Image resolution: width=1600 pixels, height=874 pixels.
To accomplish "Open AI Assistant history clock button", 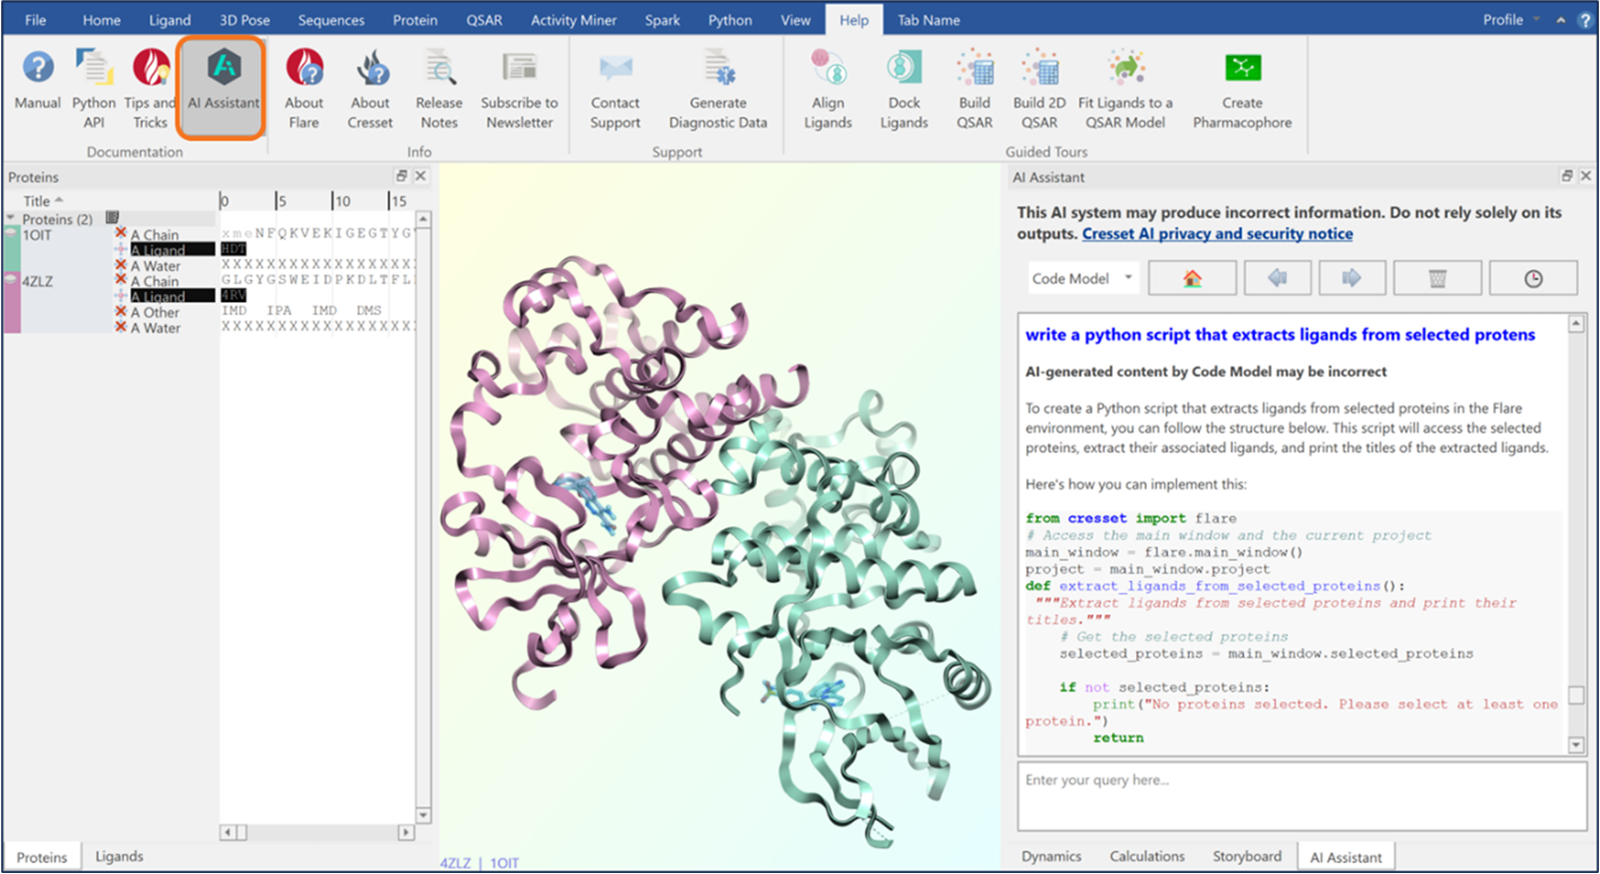I will point(1532,279).
